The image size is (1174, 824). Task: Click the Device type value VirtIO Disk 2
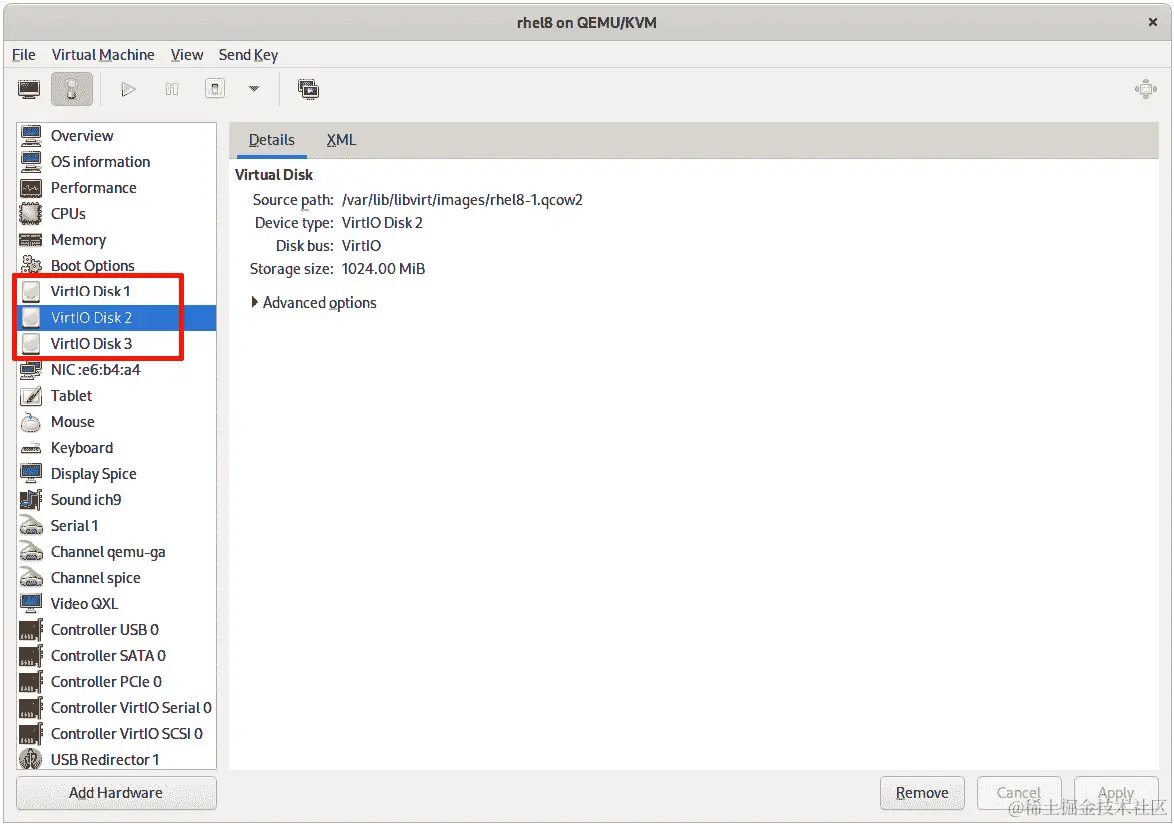[382, 223]
